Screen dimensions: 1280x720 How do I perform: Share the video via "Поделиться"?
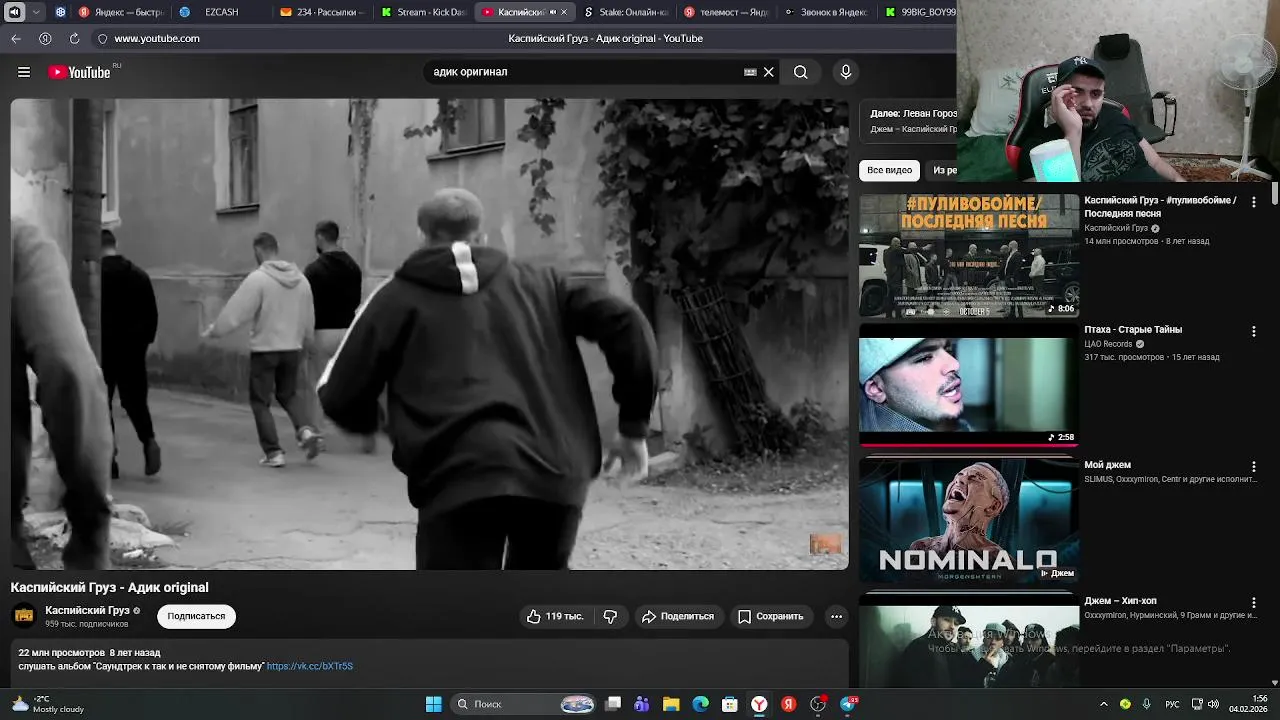(x=677, y=616)
